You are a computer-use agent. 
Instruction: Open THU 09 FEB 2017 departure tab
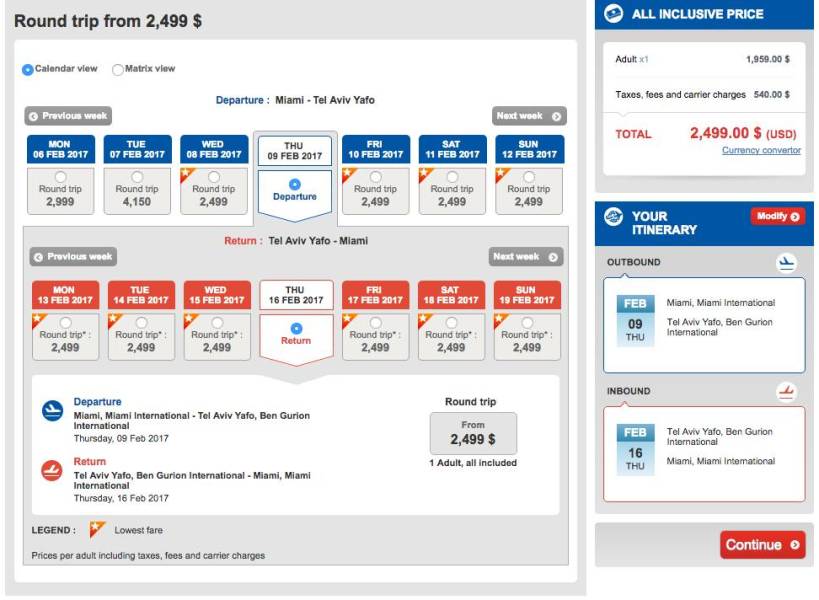(x=295, y=151)
